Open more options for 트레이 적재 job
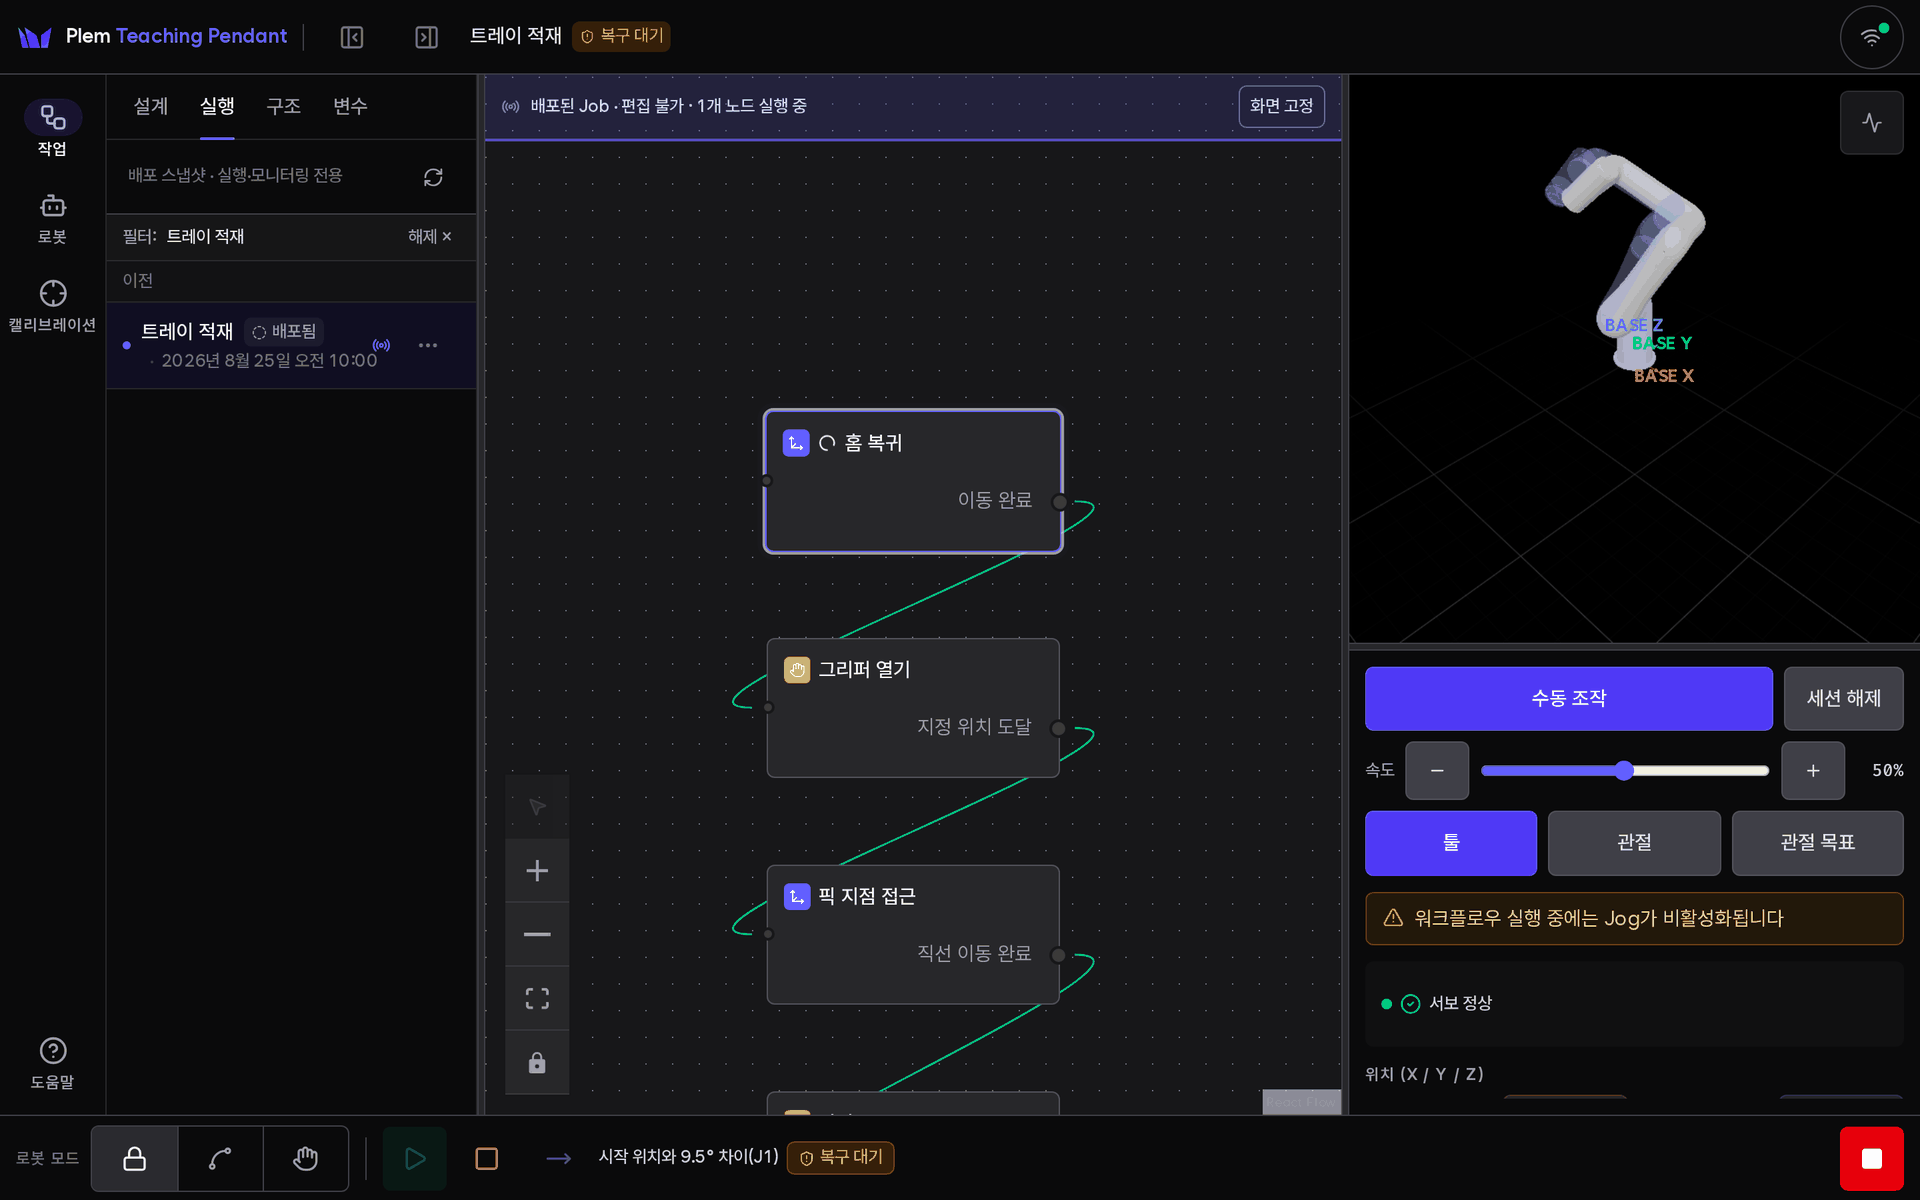The image size is (1920, 1200). click(428, 345)
